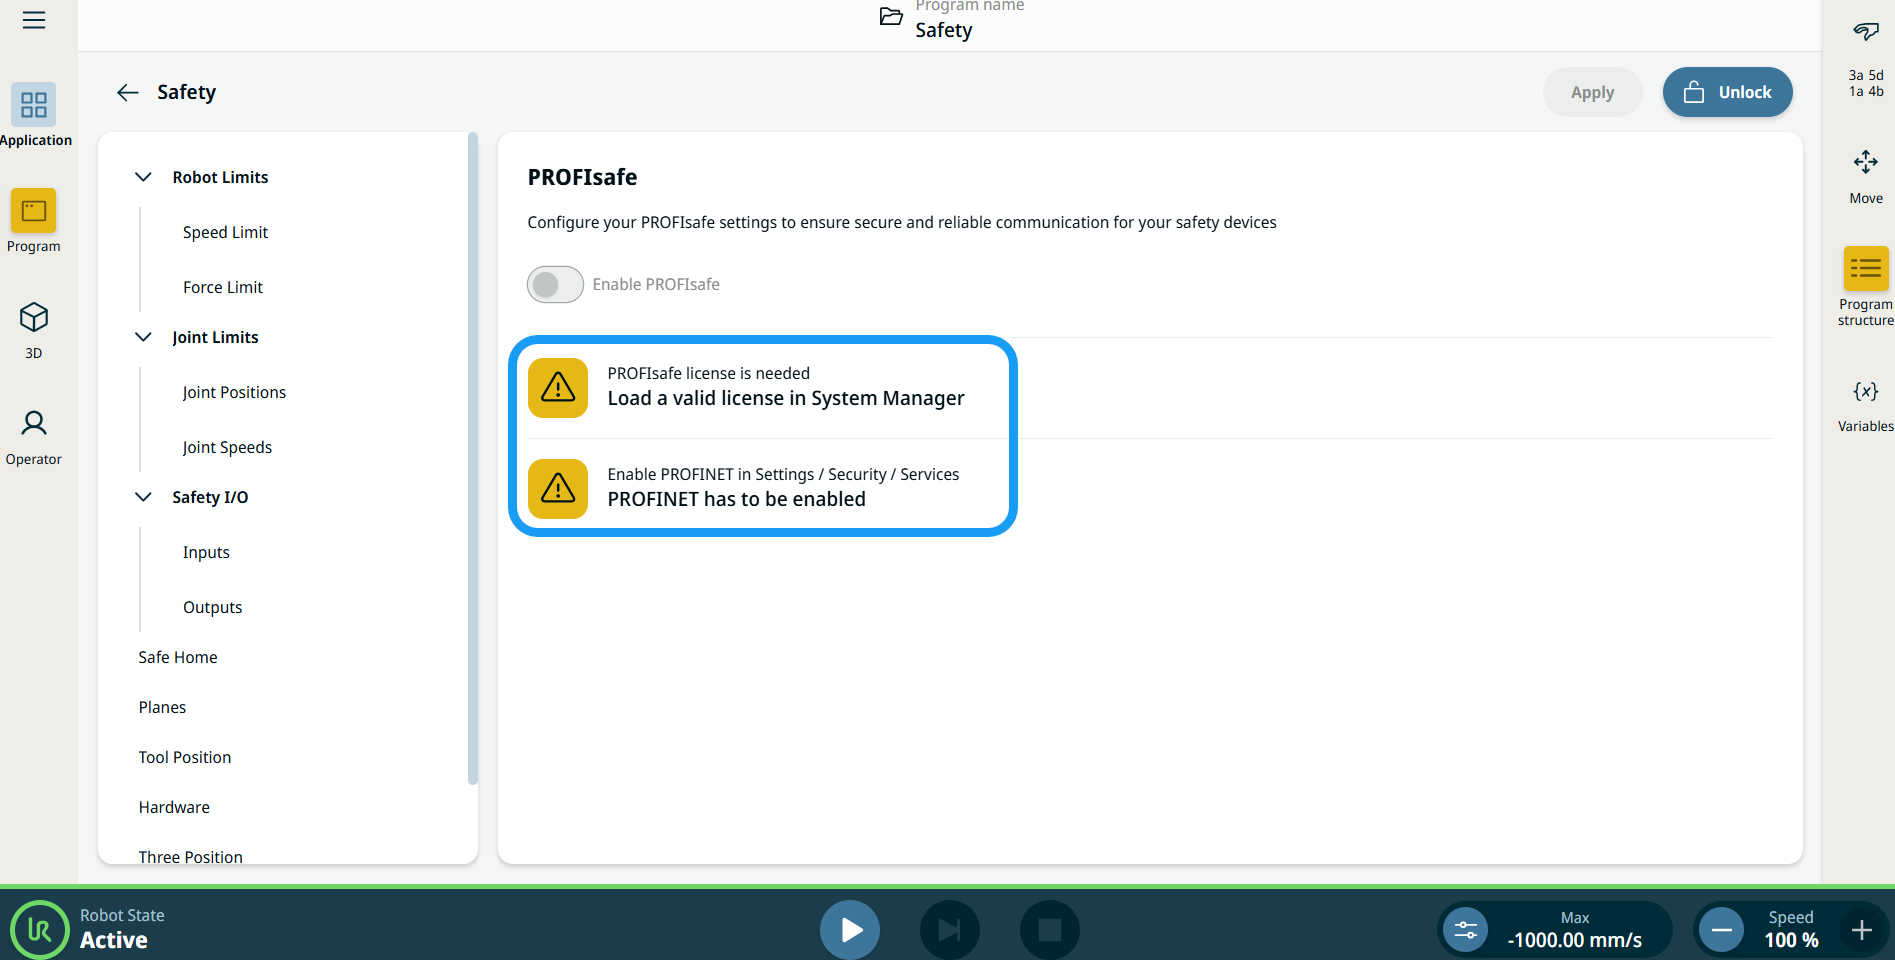Open the Operator screen icon
The height and width of the screenshot is (960, 1895).
tap(34, 424)
